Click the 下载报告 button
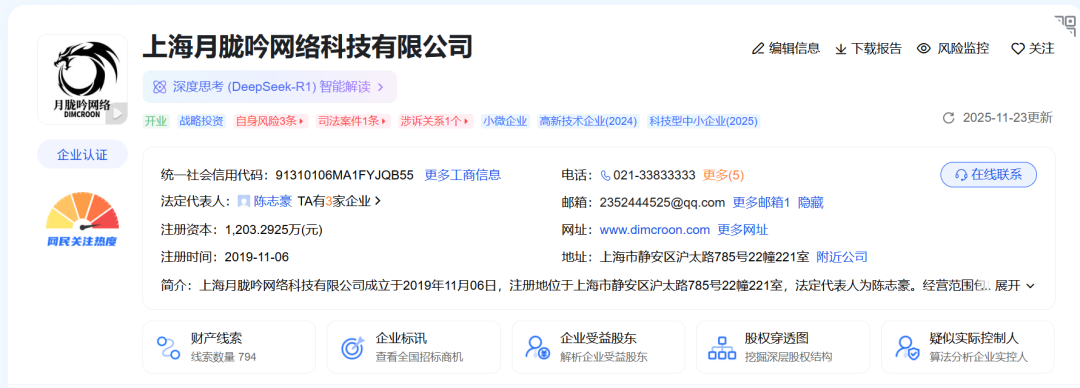The height and width of the screenshot is (388, 1080). tap(869, 49)
